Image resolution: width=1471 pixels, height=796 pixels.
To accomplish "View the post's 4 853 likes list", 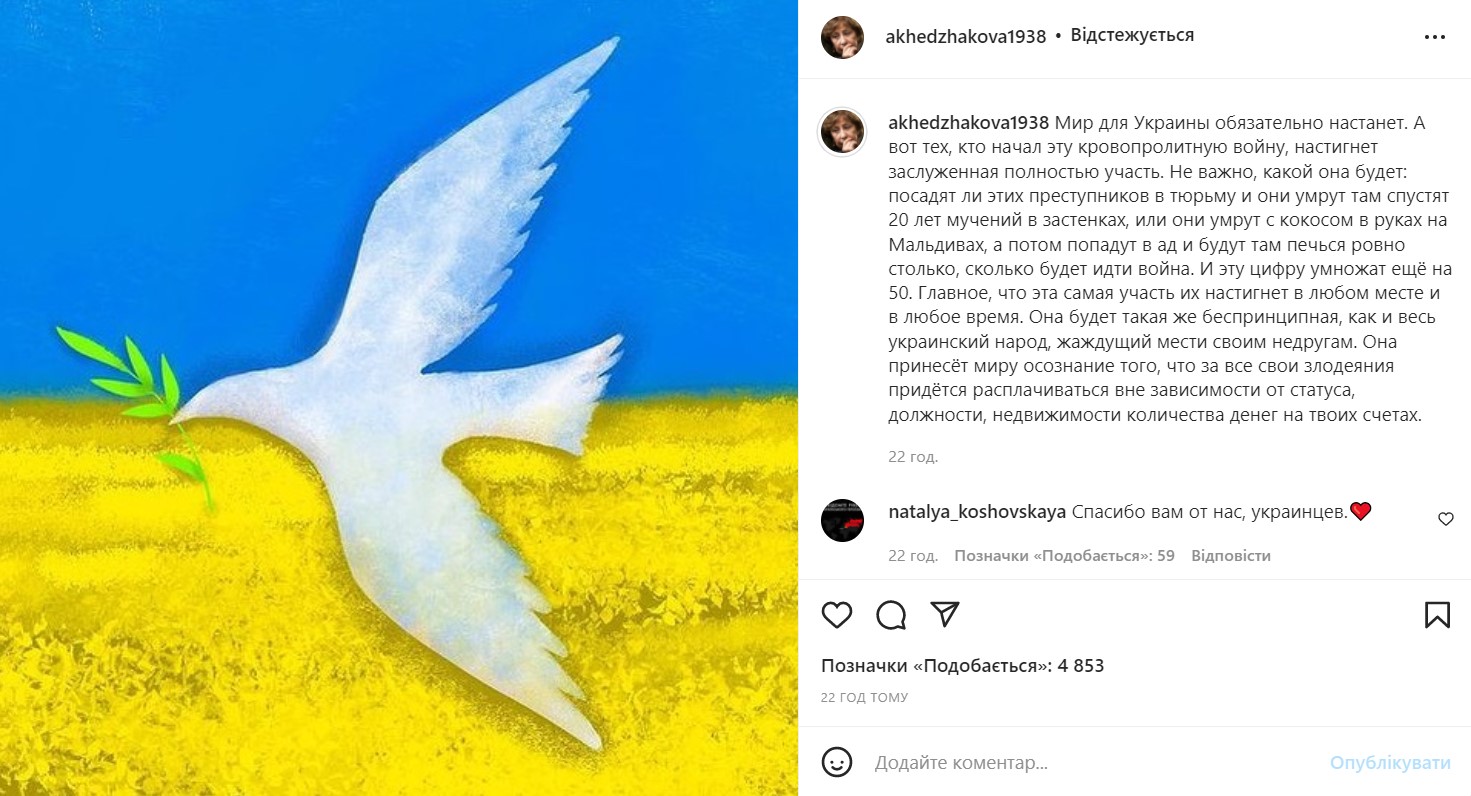I will [962, 666].
